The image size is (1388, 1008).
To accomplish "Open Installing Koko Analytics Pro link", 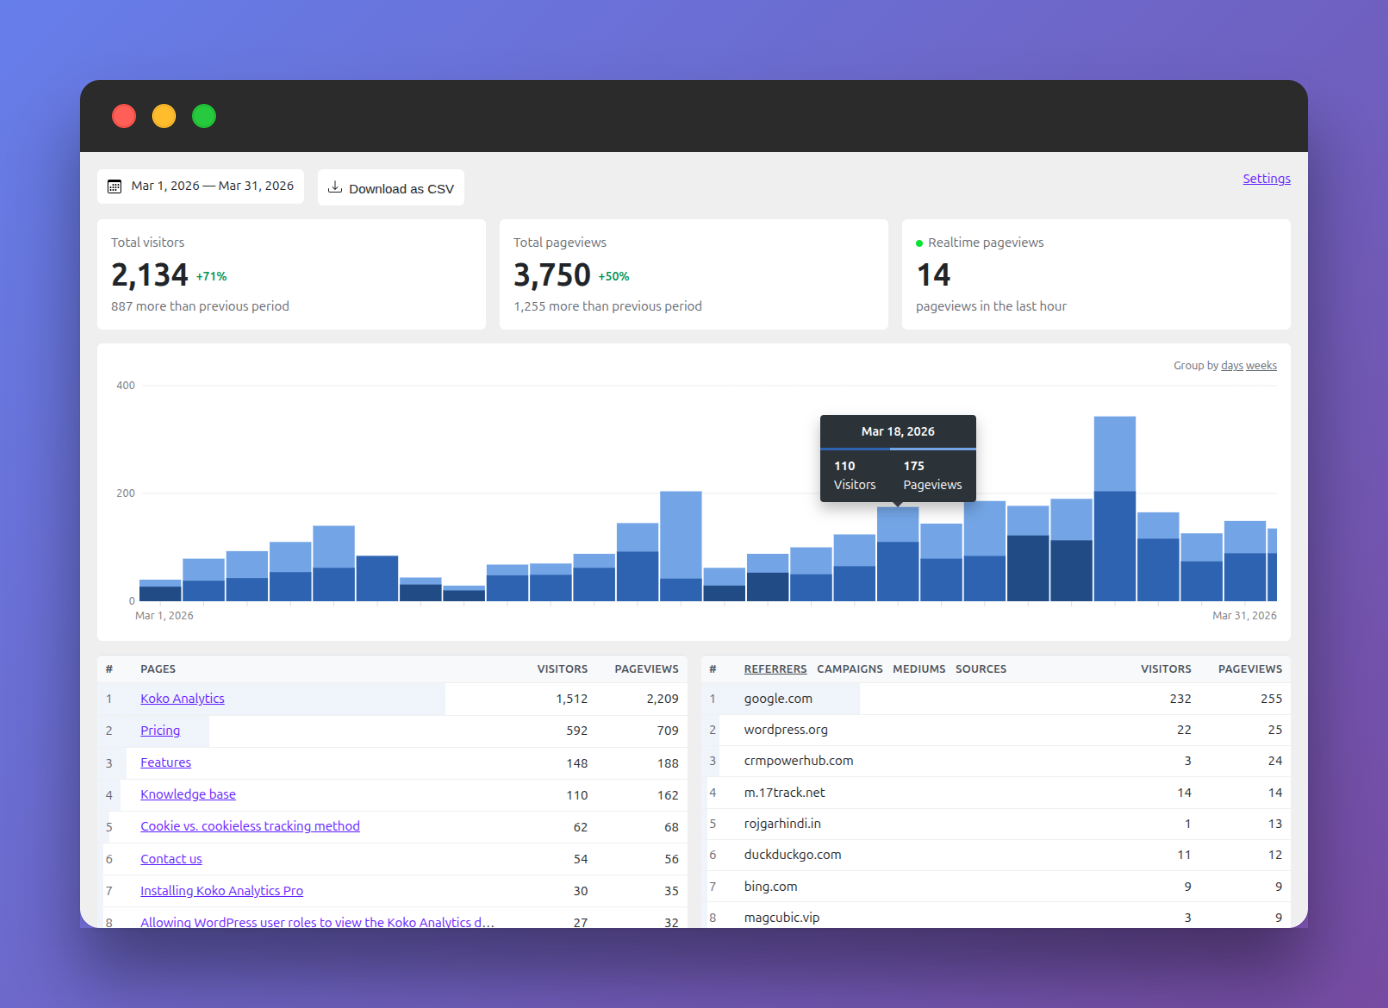I will pos(222,891).
